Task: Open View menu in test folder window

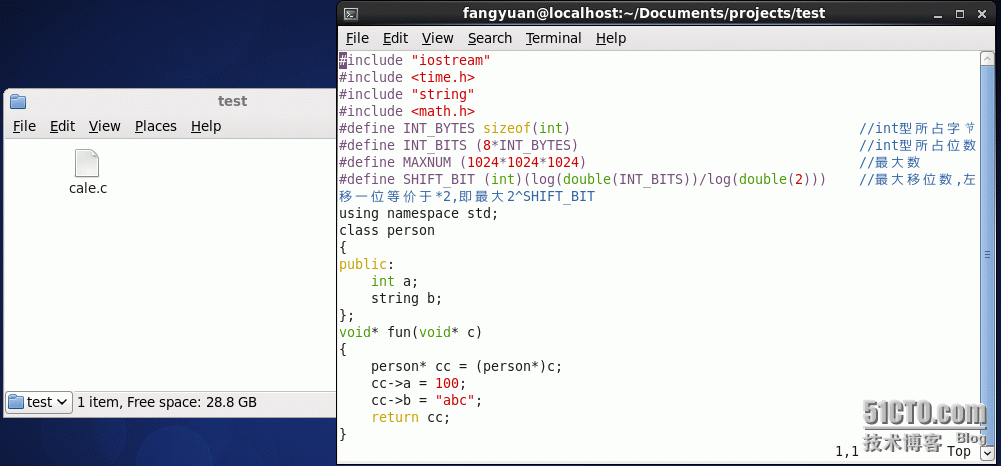Action: click(105, 126)
